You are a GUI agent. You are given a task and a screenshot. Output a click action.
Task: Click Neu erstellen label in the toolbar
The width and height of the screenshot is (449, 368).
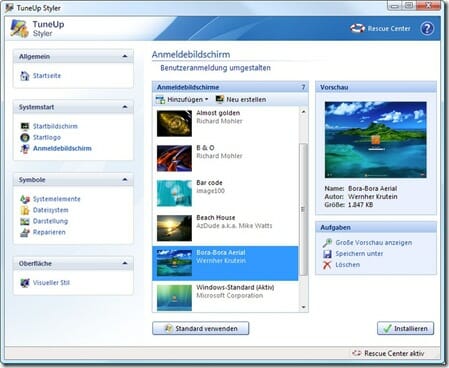coord(246,99)
